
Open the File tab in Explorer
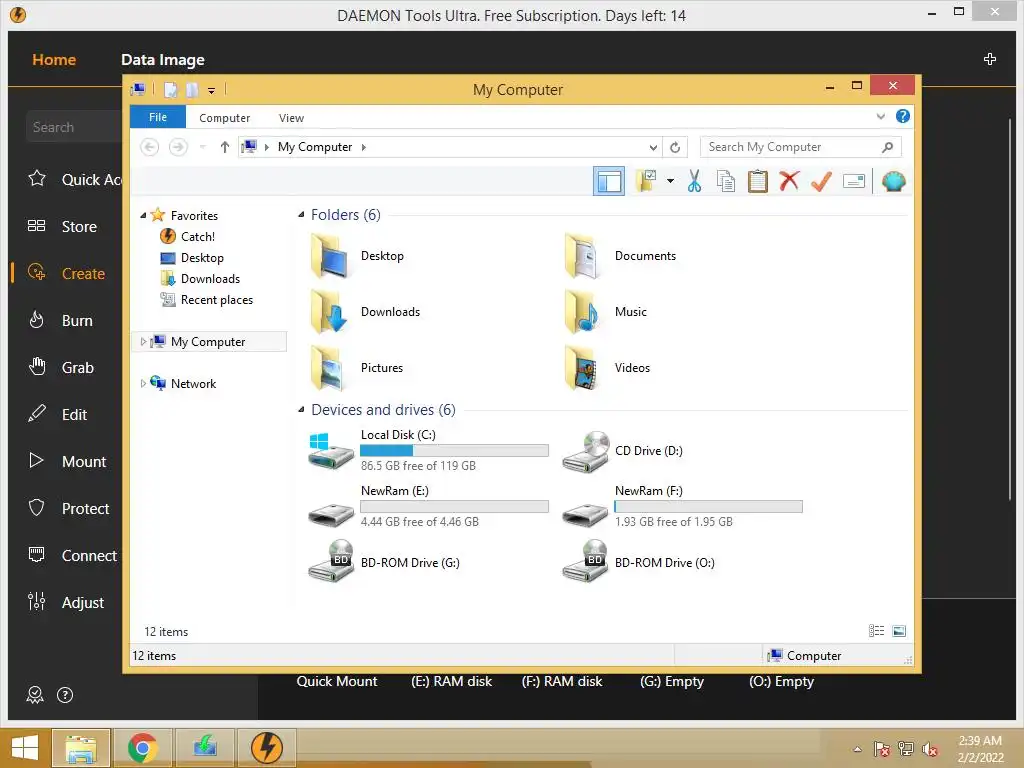pos(158,117)
